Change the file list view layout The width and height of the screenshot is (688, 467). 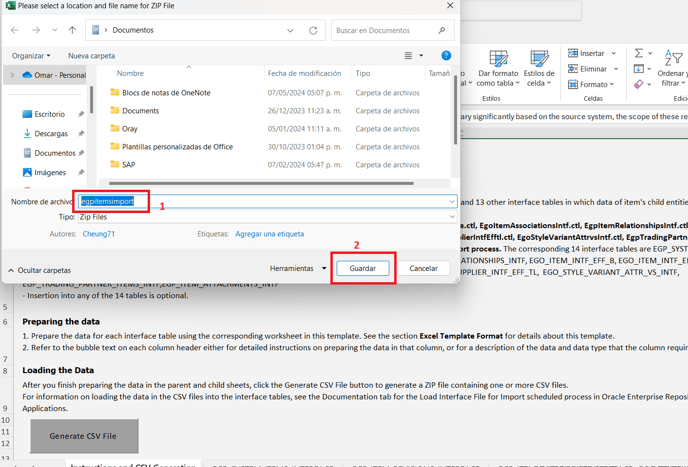(408, 56)
